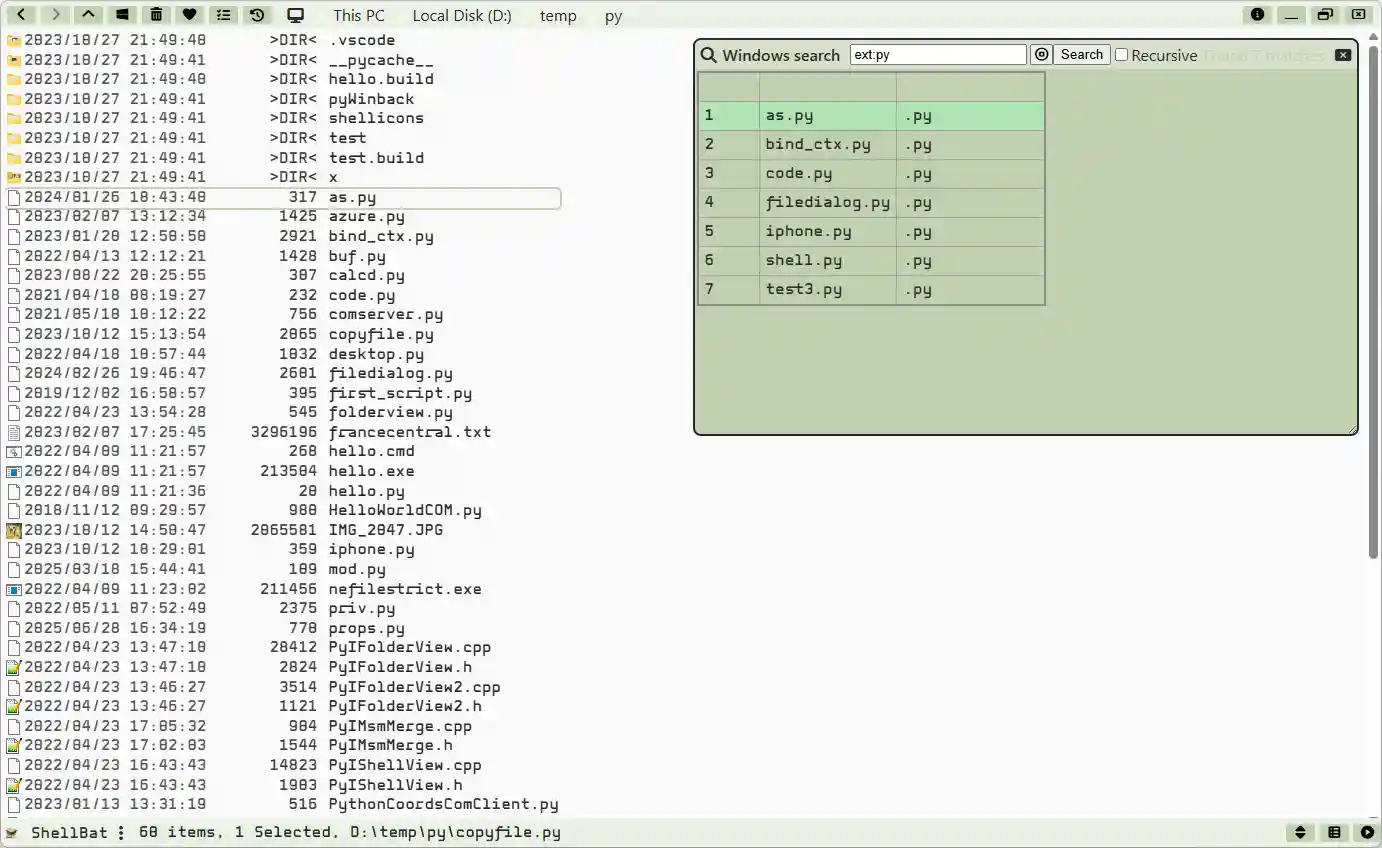The width and height of the screenshot is (1382, 848).
Task: Click the up-down sort arrows in the status bar
Action: 1300,831
